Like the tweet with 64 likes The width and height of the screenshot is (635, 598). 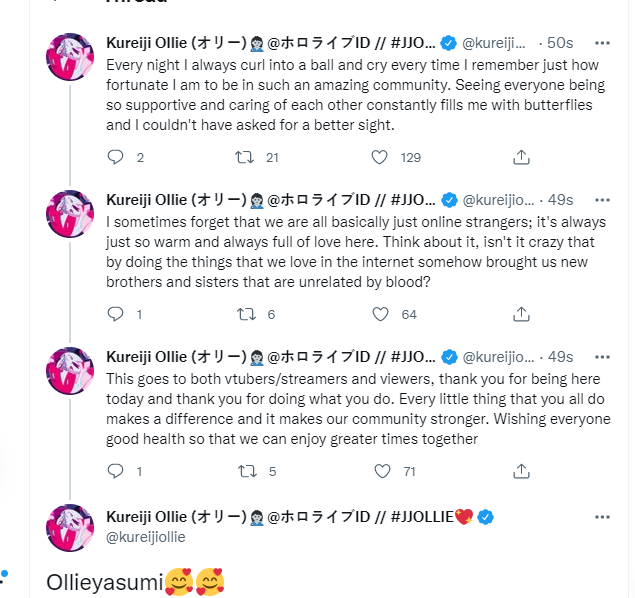point(380,314)
